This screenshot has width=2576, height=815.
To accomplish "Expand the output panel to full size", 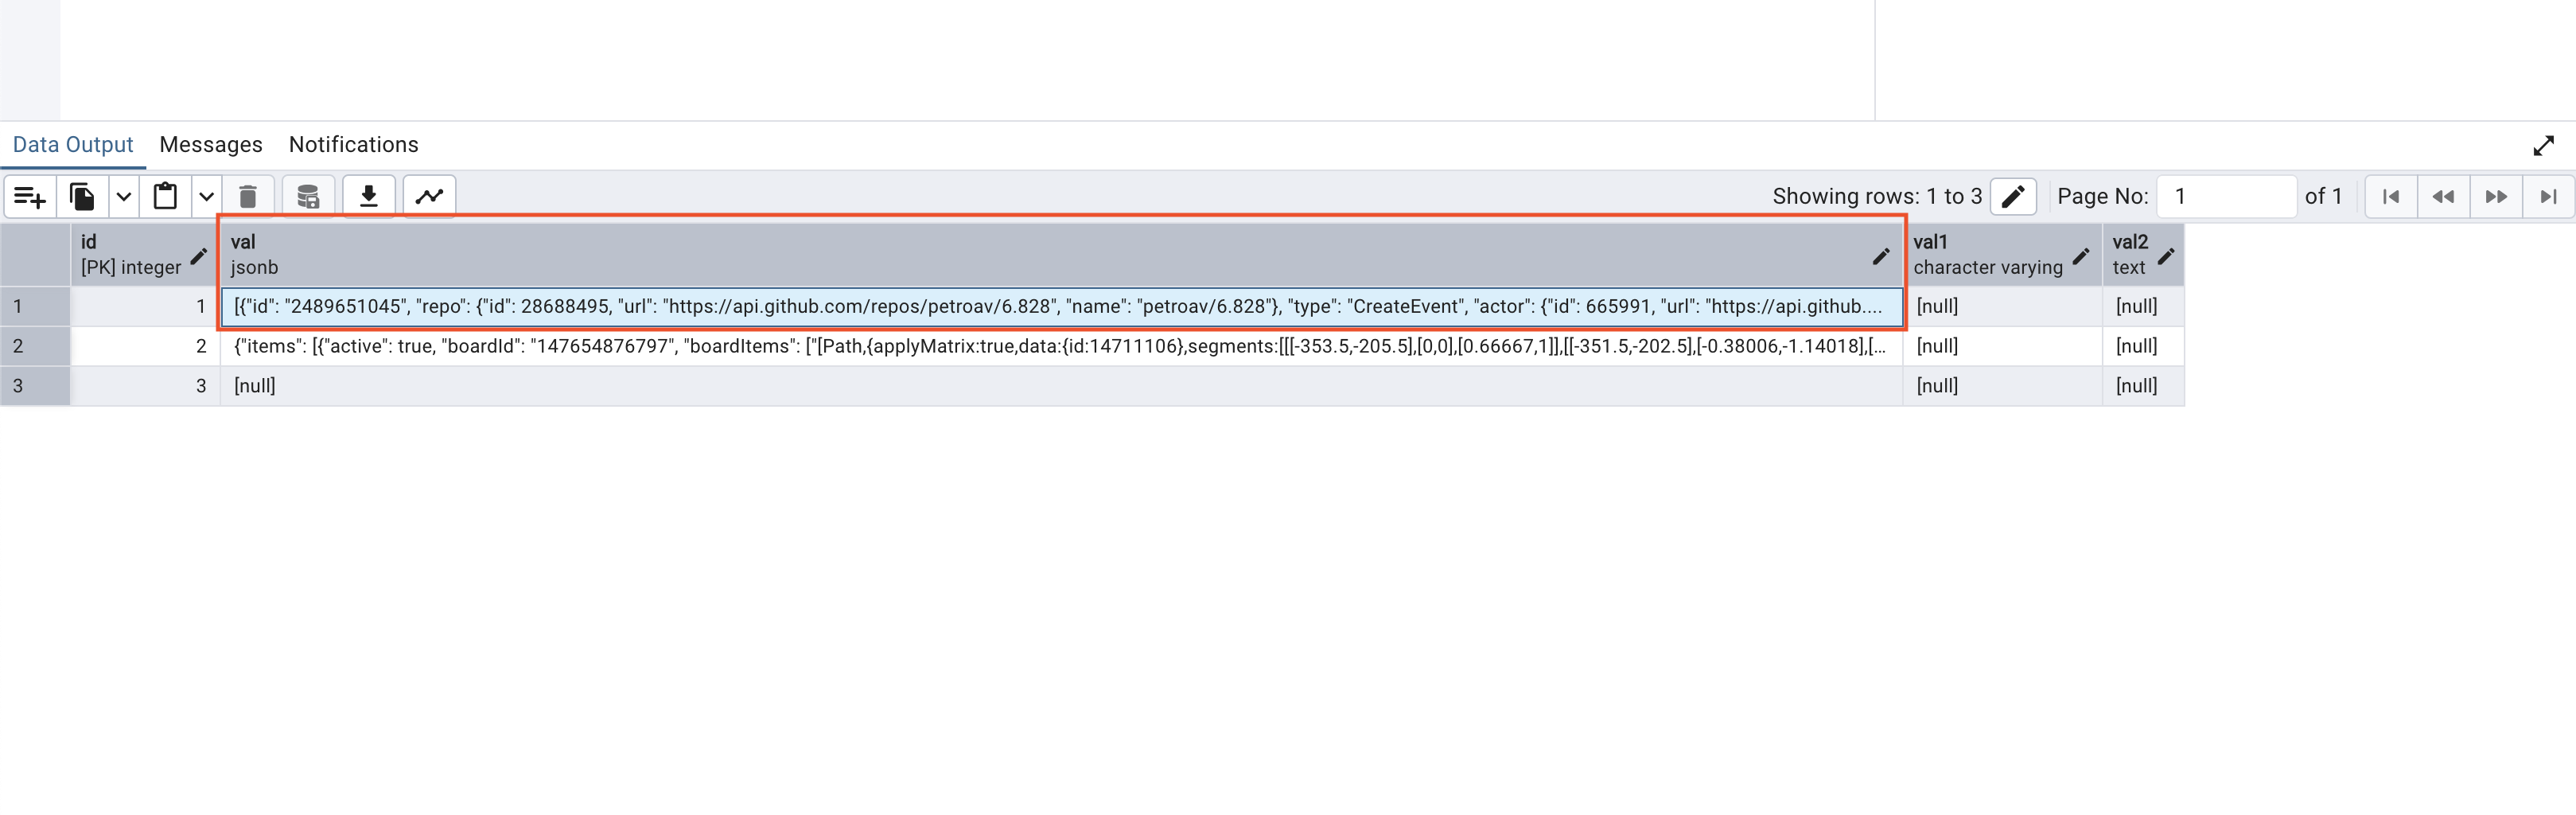I will point(2543,146).
